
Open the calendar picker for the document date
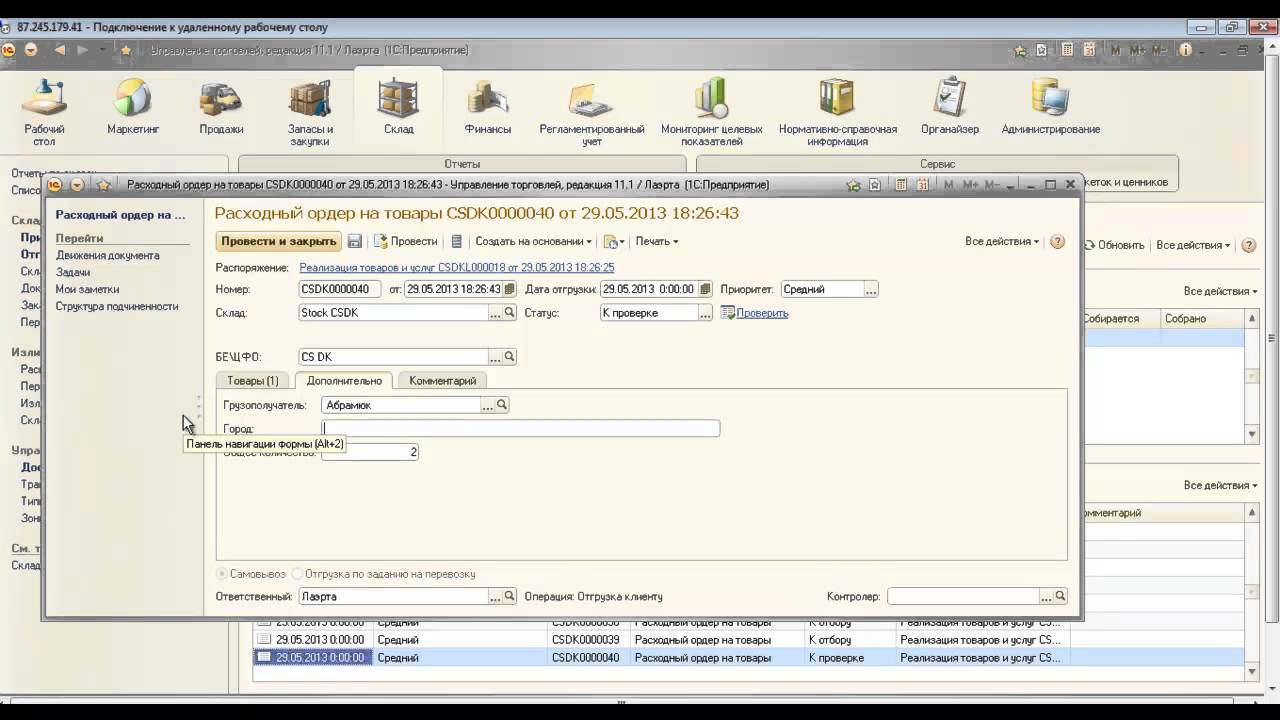tap(509, 289)
